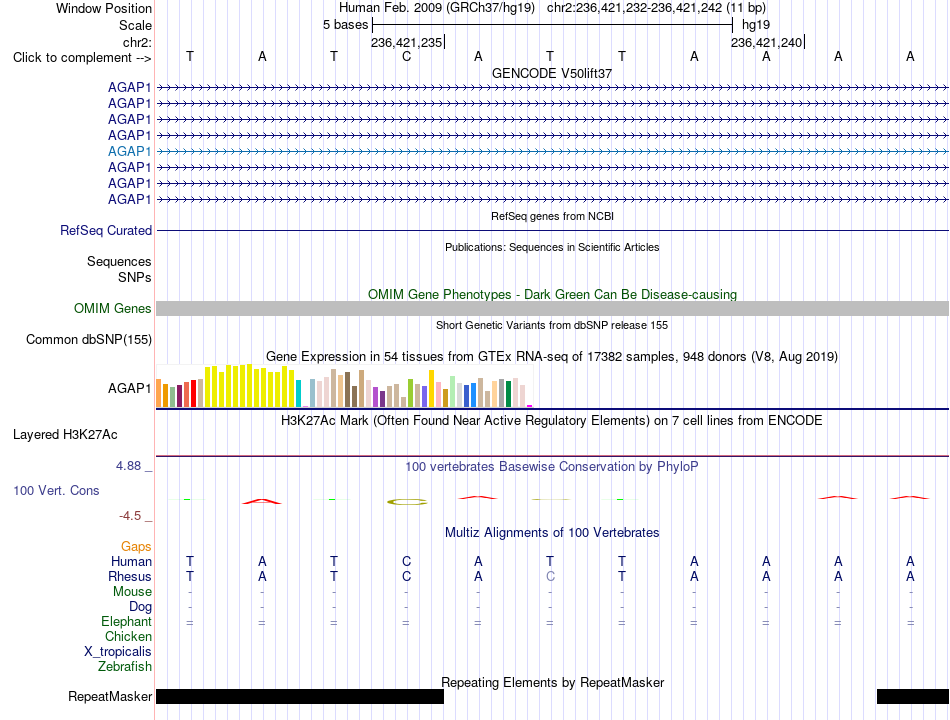Click the long left black RepeatMasker block

(x=300, y=696)
